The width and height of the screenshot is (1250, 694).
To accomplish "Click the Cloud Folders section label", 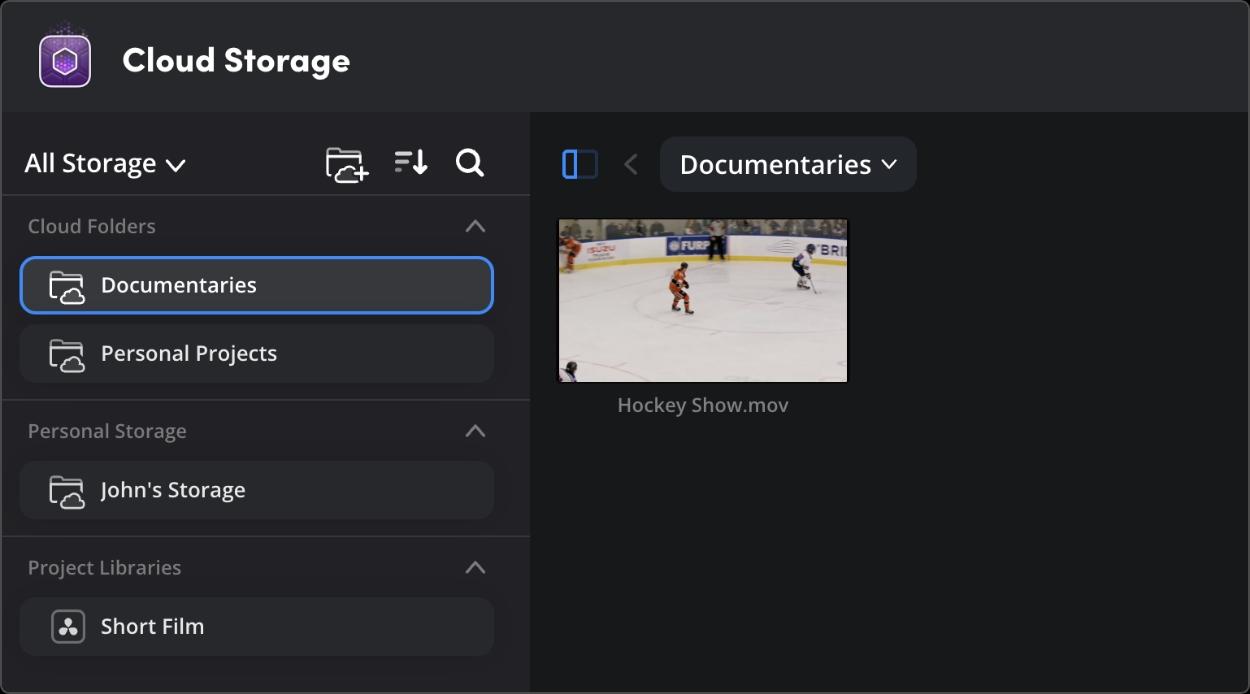I will click(x=92, y=226).
